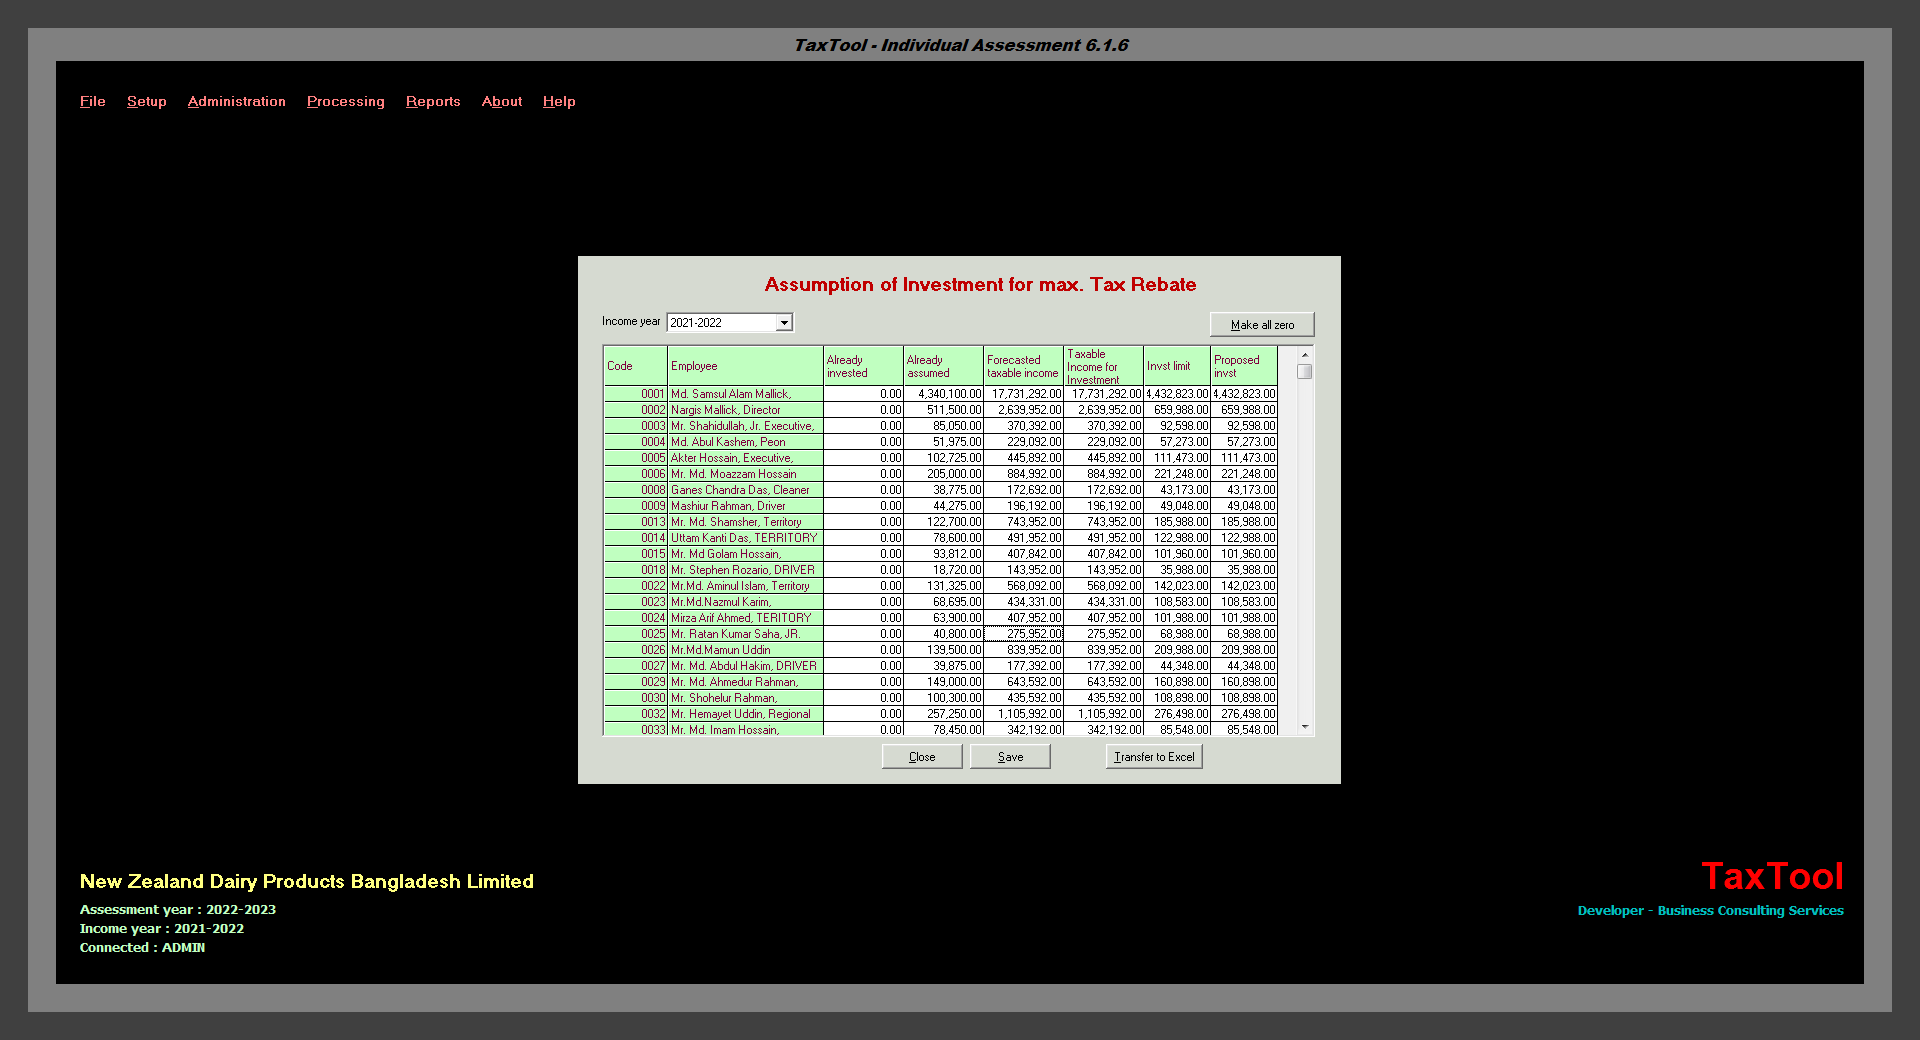Click the Close button in dialog
This screenshot has width=1920, height=1040.
(x=921, y=757)
